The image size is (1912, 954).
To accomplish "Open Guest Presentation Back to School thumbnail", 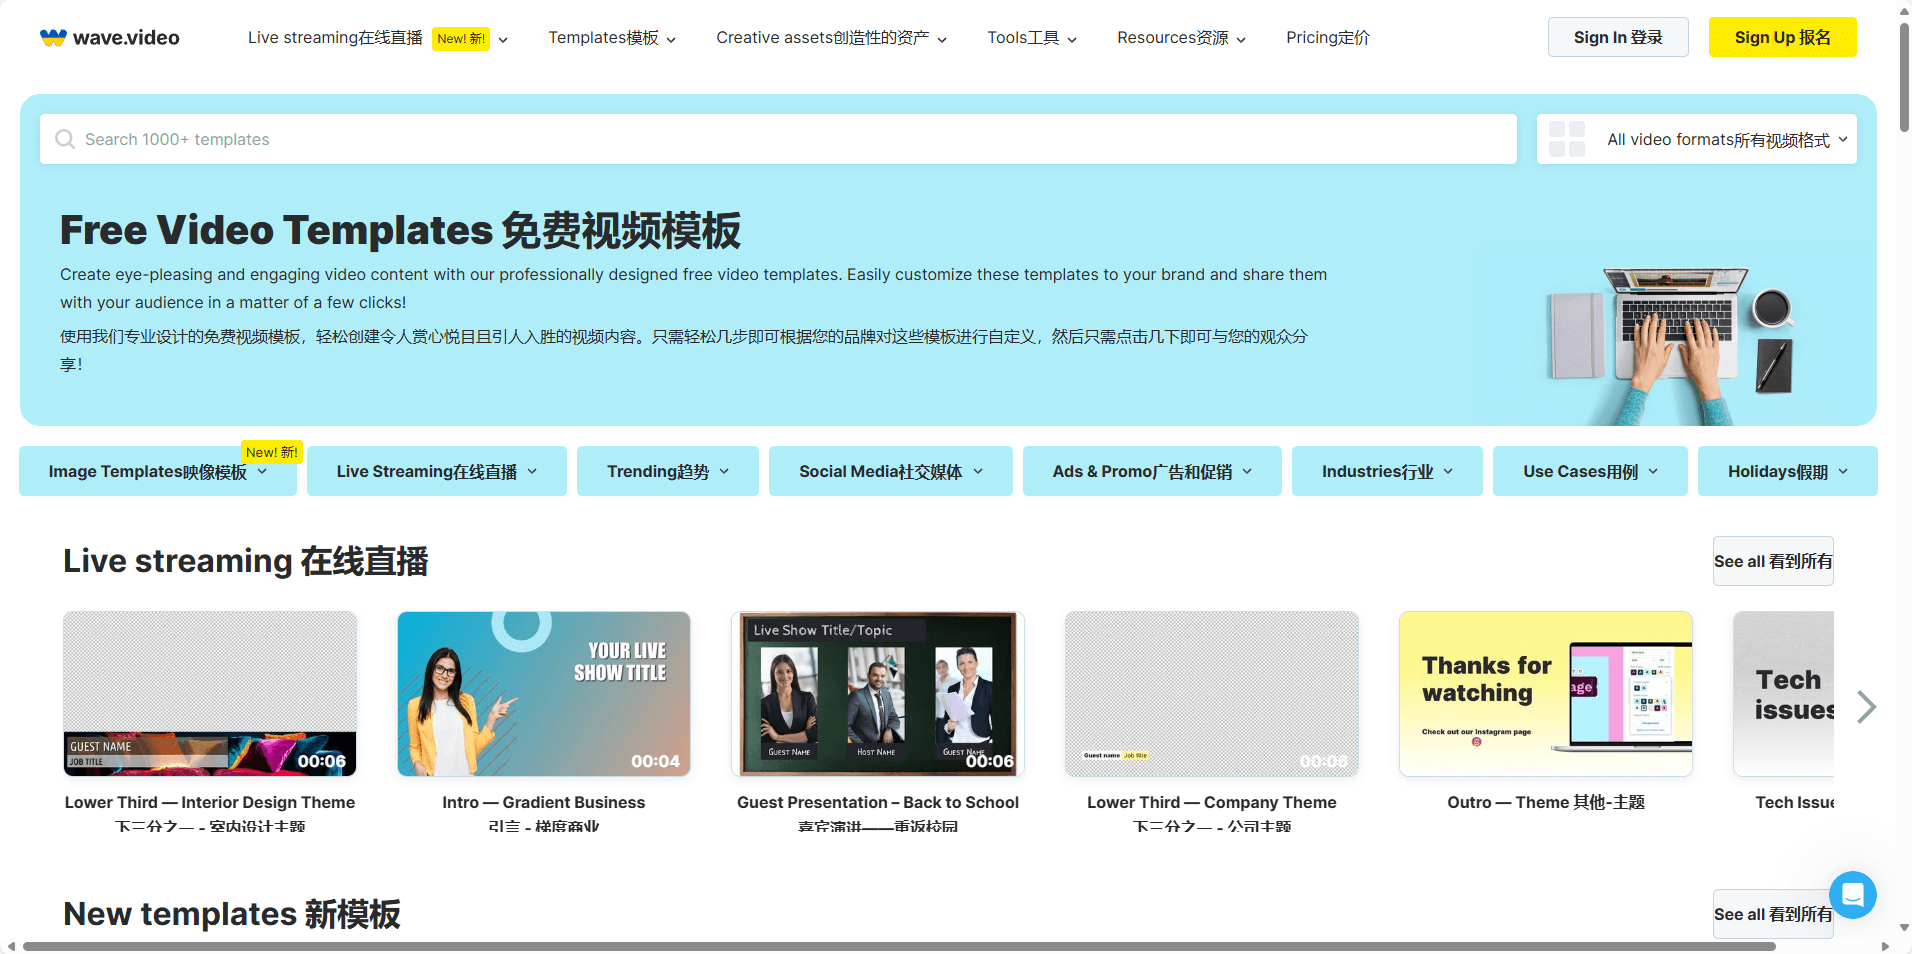I will click(x=878, y=694).
